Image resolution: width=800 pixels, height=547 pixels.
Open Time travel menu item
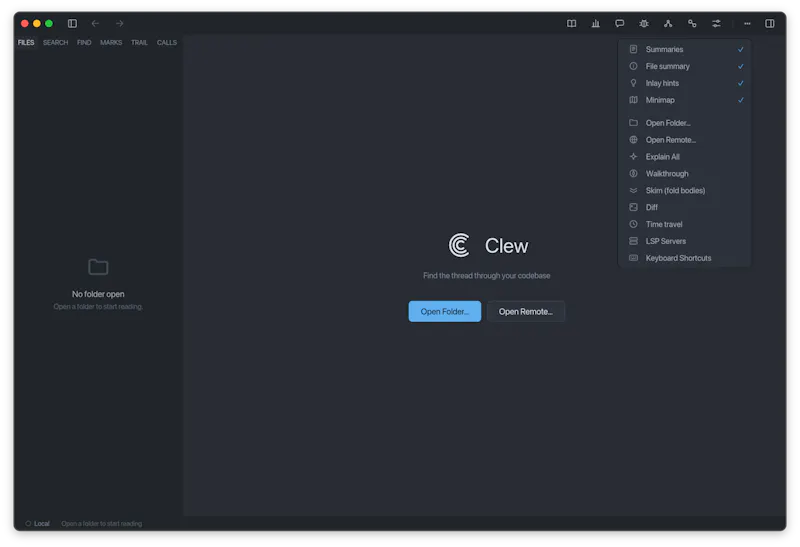pos(685,224)
